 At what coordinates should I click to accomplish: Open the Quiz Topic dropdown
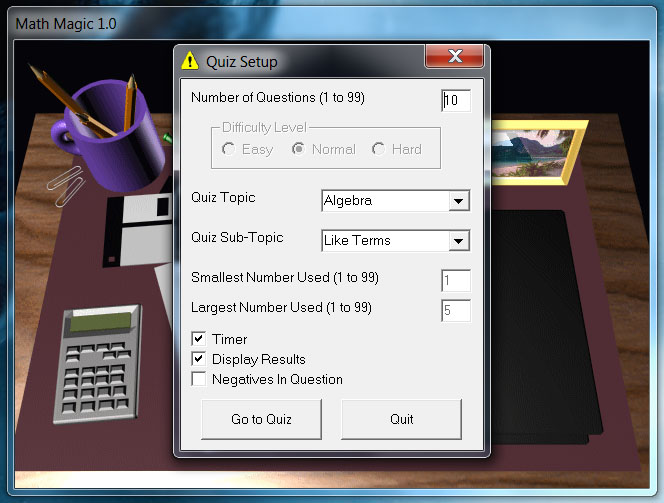coord(458,201)
